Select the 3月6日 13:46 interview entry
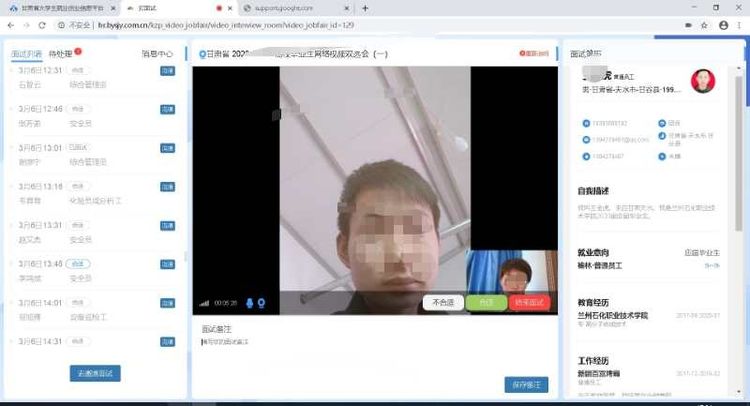The image size is (750, 406). [x=95, y=271]
